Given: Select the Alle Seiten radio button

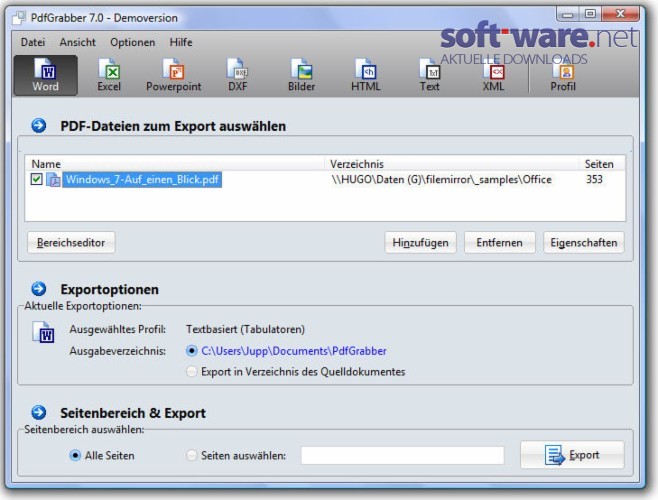Looking at the screenshot, I should click(x=75, y=455).
